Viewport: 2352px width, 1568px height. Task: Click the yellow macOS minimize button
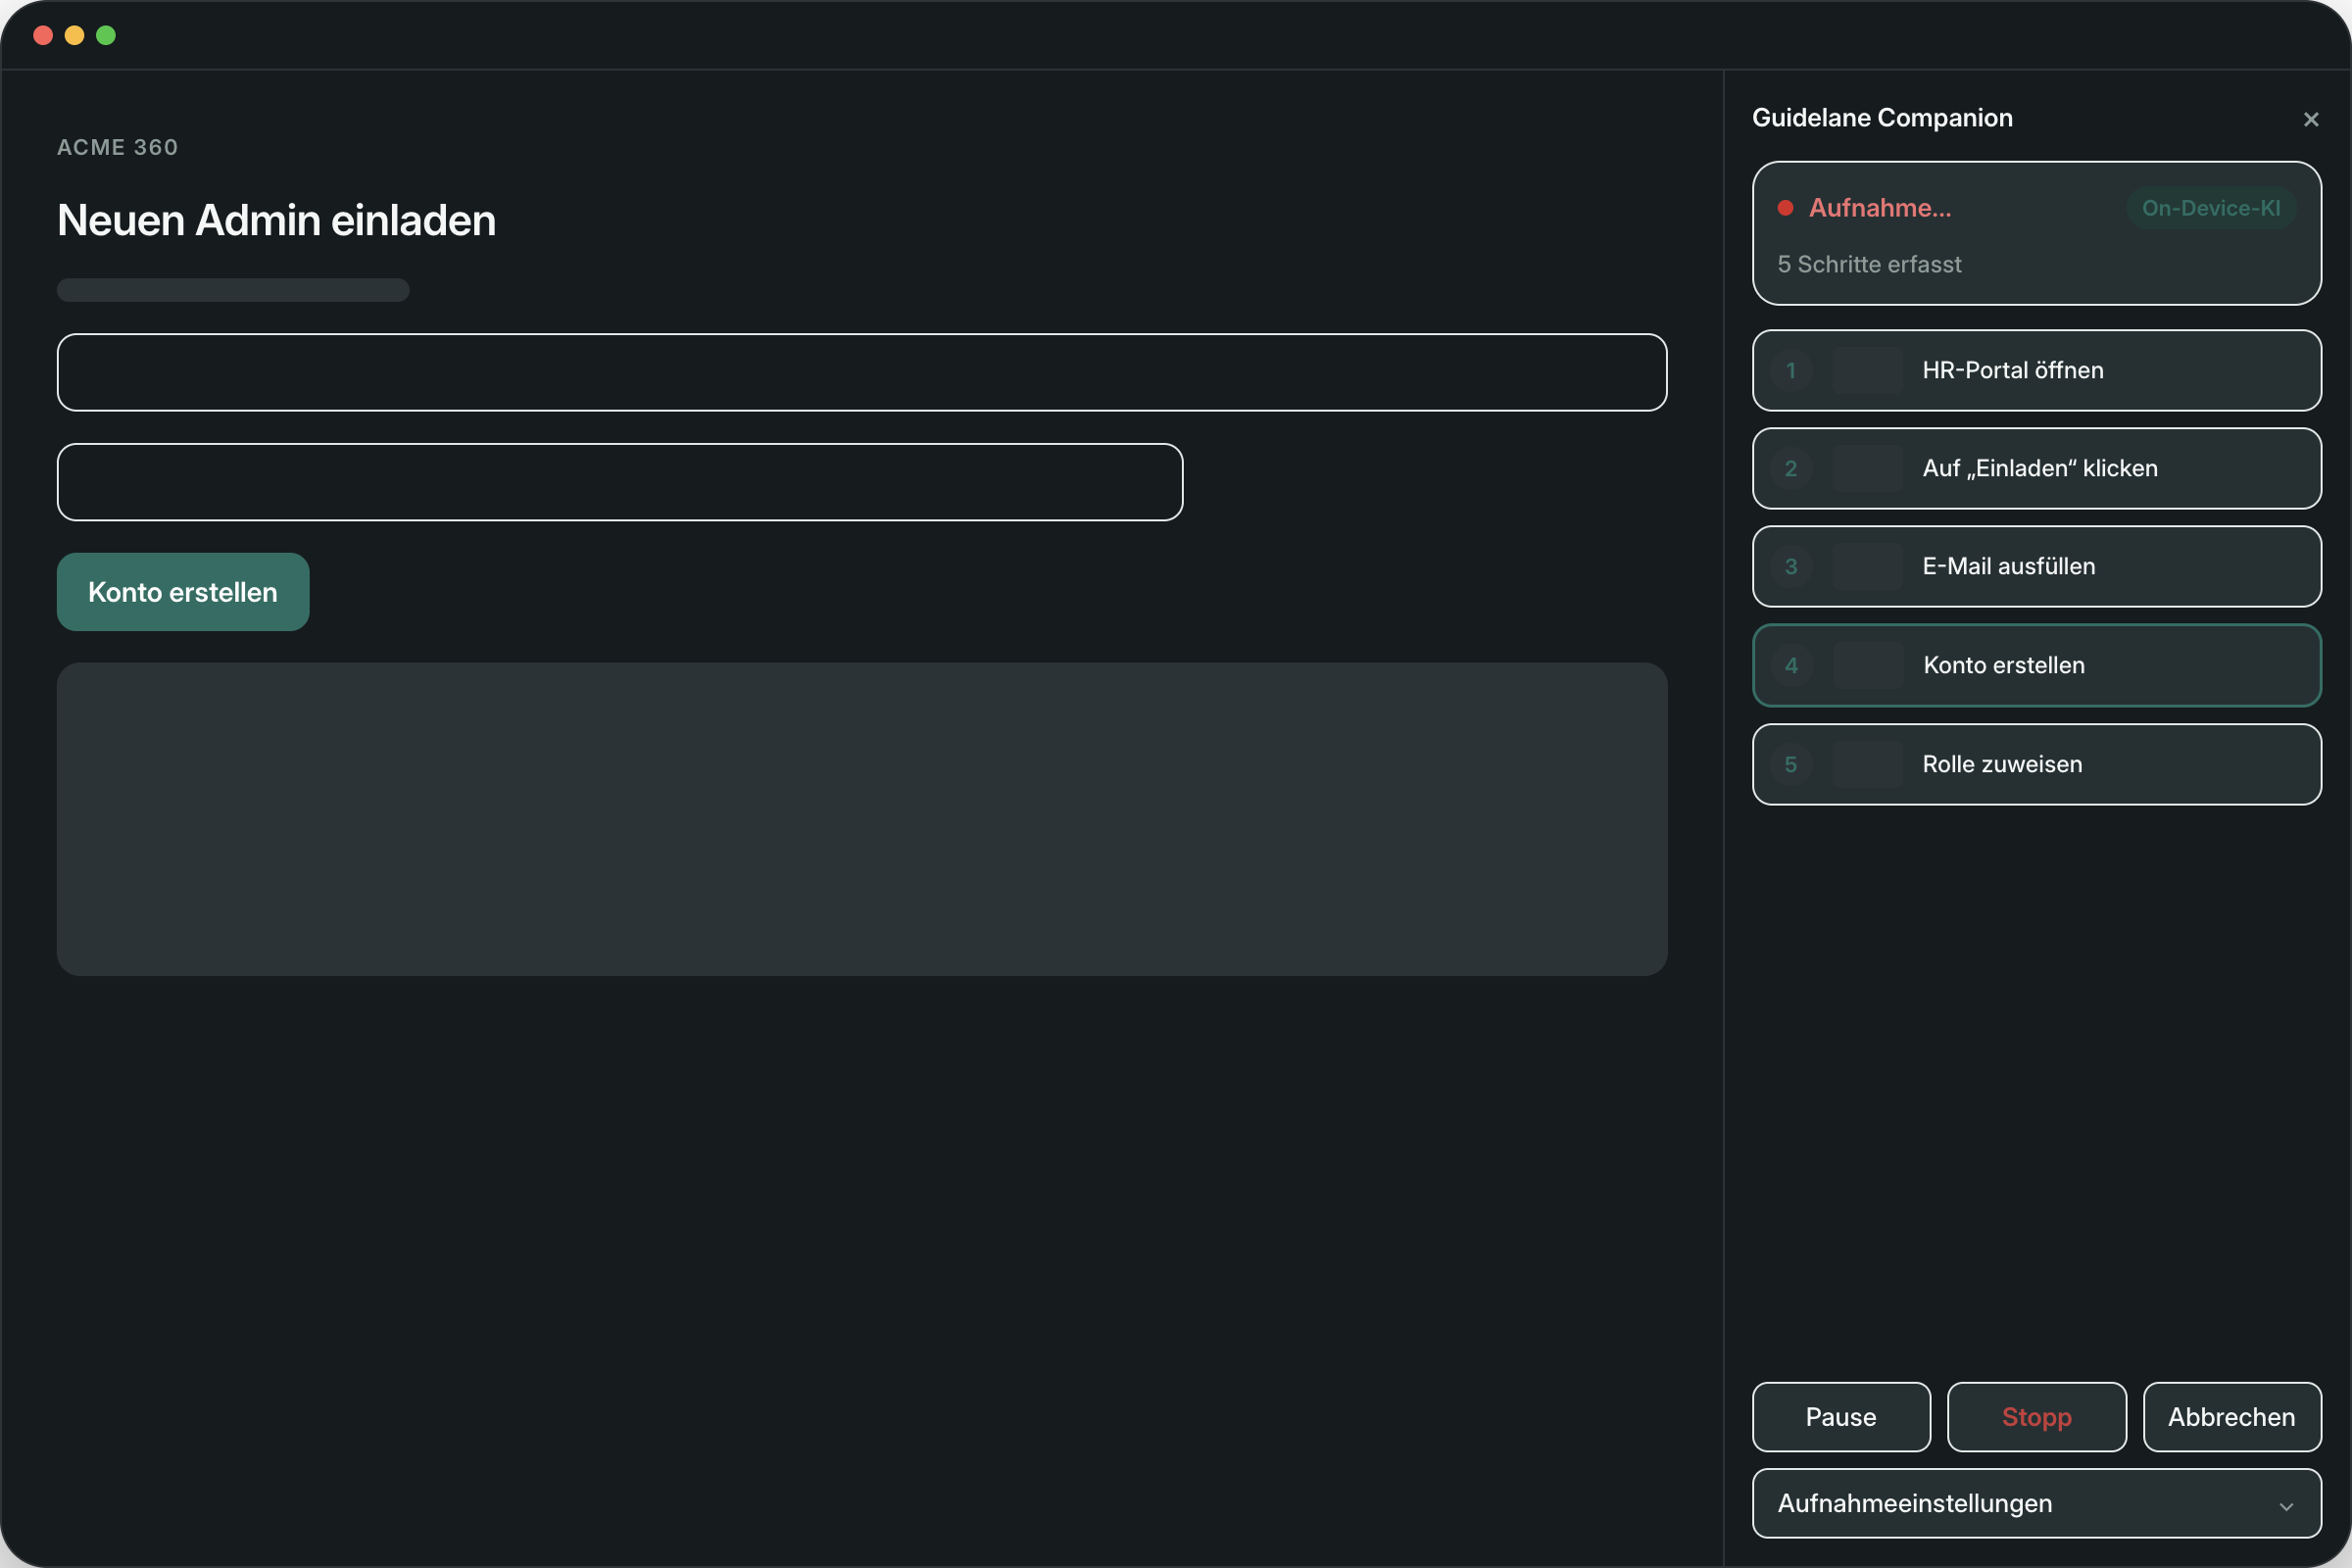pos(74,35)
